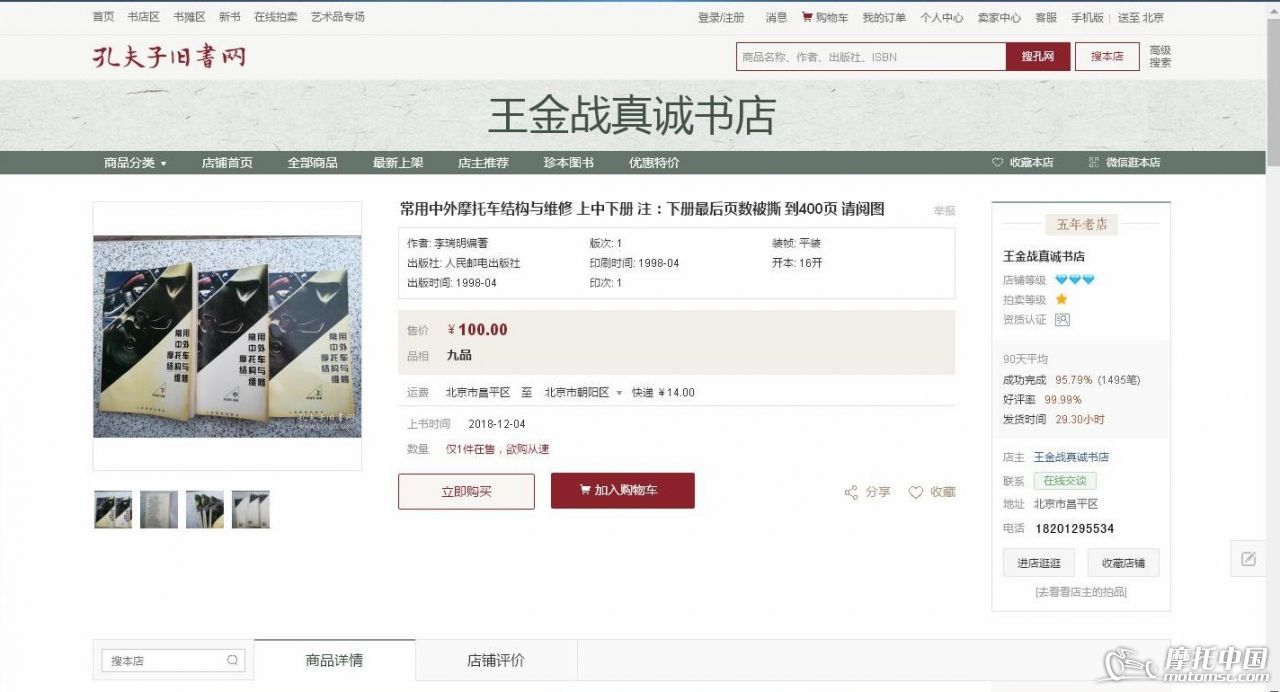Open 我的订单 in the top bar

(884, 17)
